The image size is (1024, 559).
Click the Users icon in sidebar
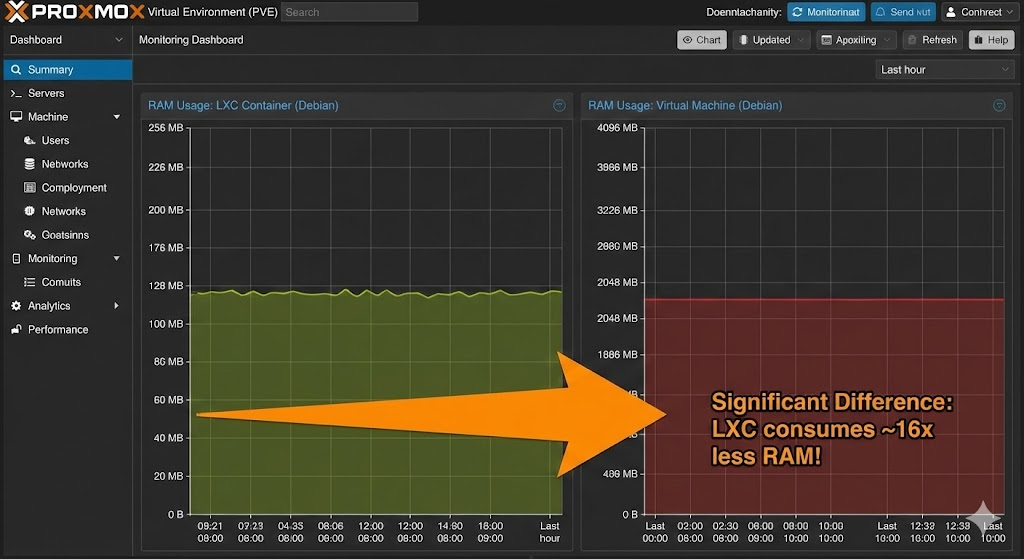[x=30, y=141]
